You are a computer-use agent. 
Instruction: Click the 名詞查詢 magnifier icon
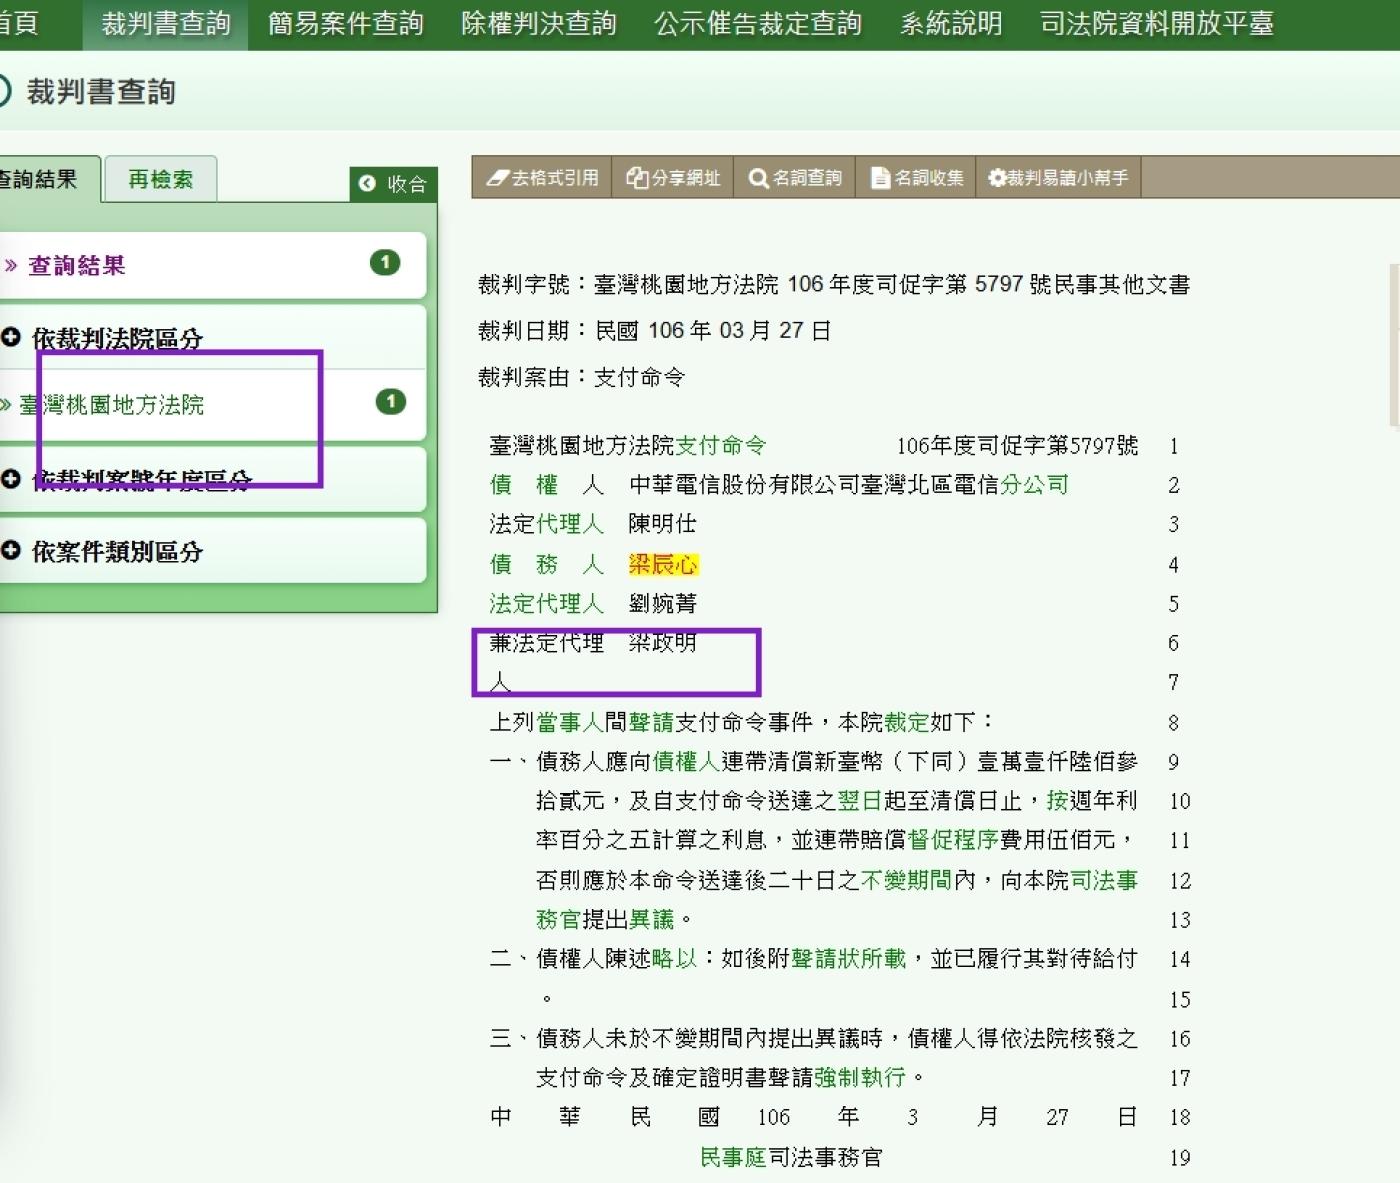click(759, 178)
